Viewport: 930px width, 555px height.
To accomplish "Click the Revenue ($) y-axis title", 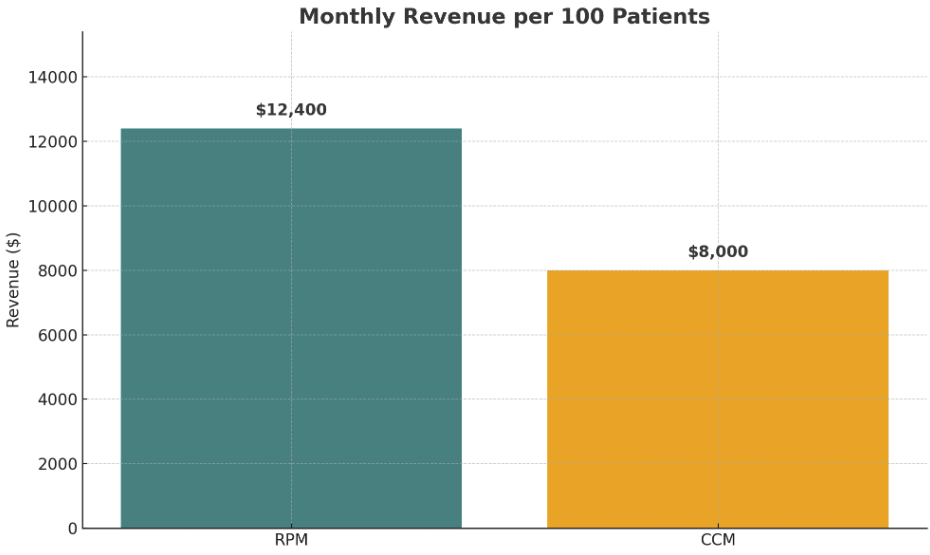I will pos(13,280).
